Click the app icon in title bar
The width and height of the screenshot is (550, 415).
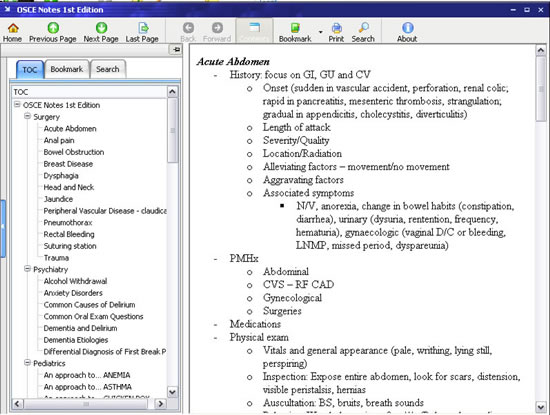coord(7,9)
